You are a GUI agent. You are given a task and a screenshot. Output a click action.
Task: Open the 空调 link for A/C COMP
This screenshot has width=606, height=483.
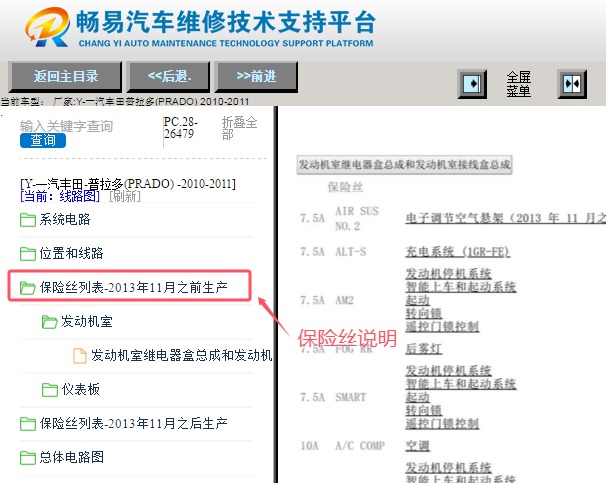(x=417, y=446)
